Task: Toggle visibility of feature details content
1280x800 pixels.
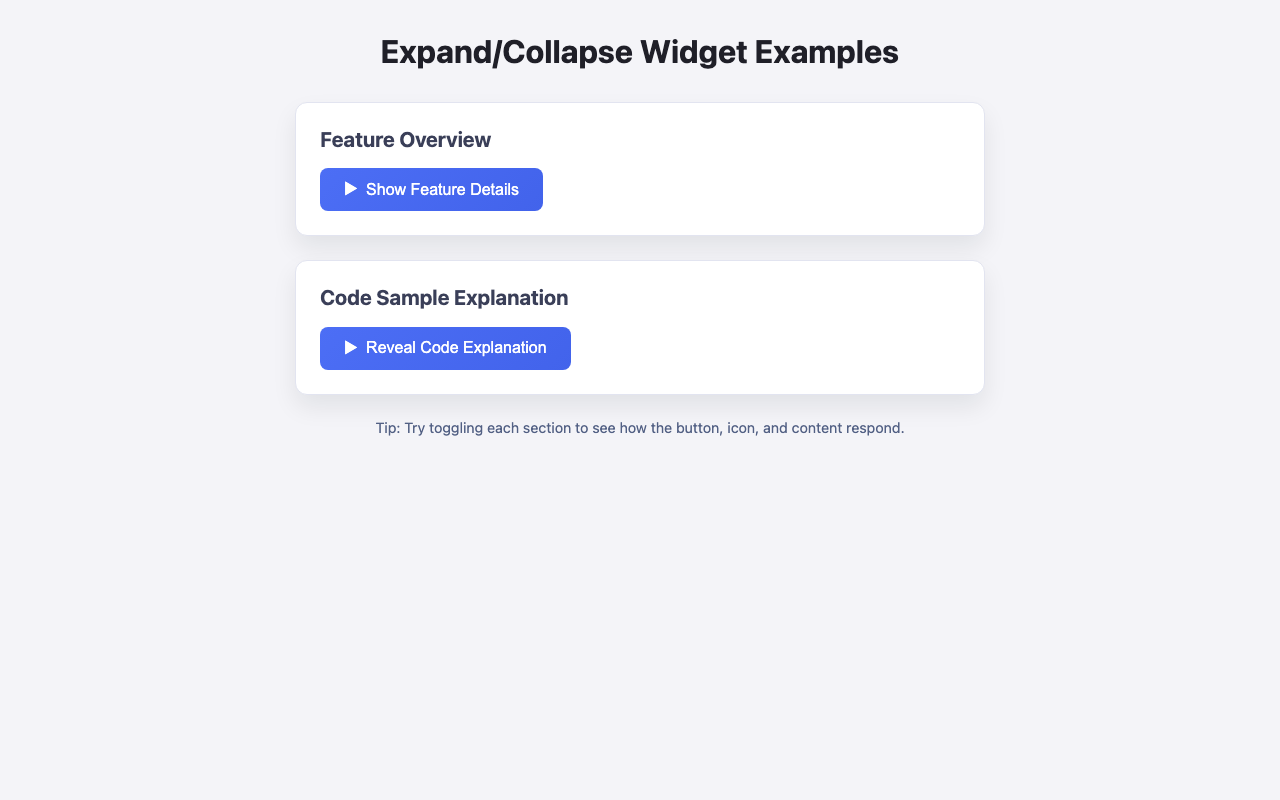Action: 431,189
